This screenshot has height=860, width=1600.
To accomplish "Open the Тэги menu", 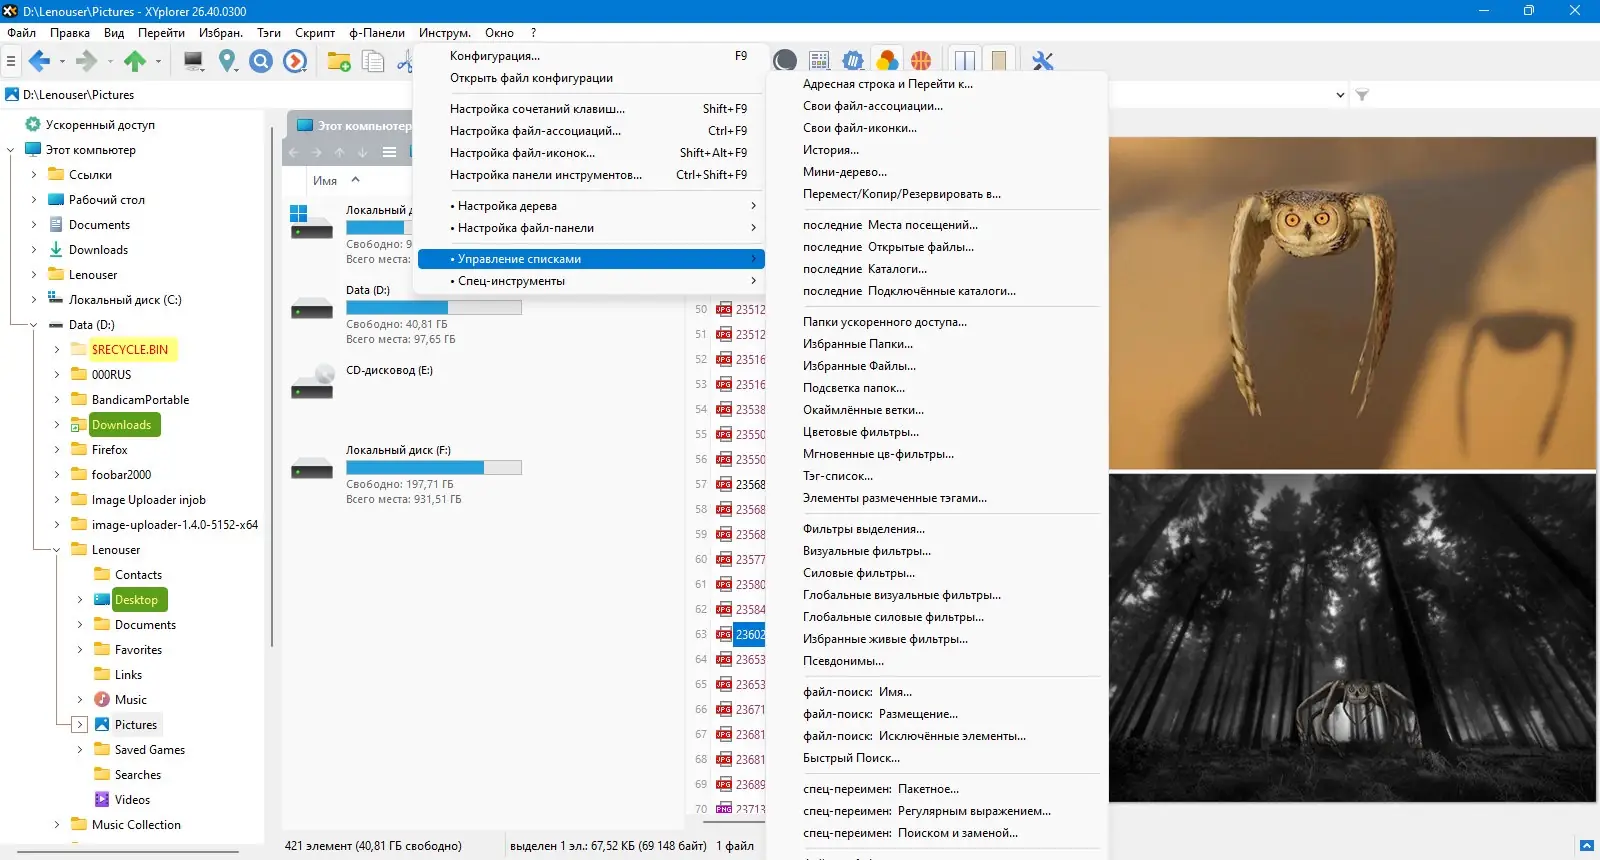I will (x=269, y=33).
